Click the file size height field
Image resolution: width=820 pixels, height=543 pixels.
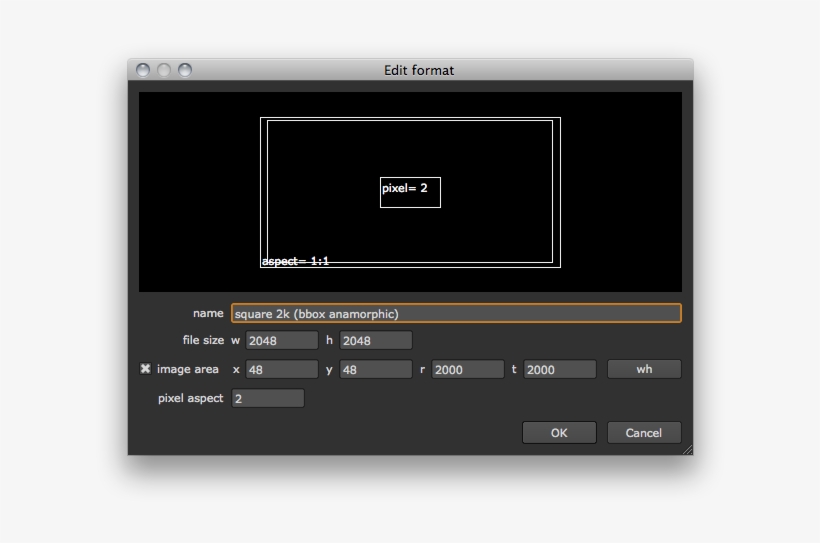coord(375,341)
